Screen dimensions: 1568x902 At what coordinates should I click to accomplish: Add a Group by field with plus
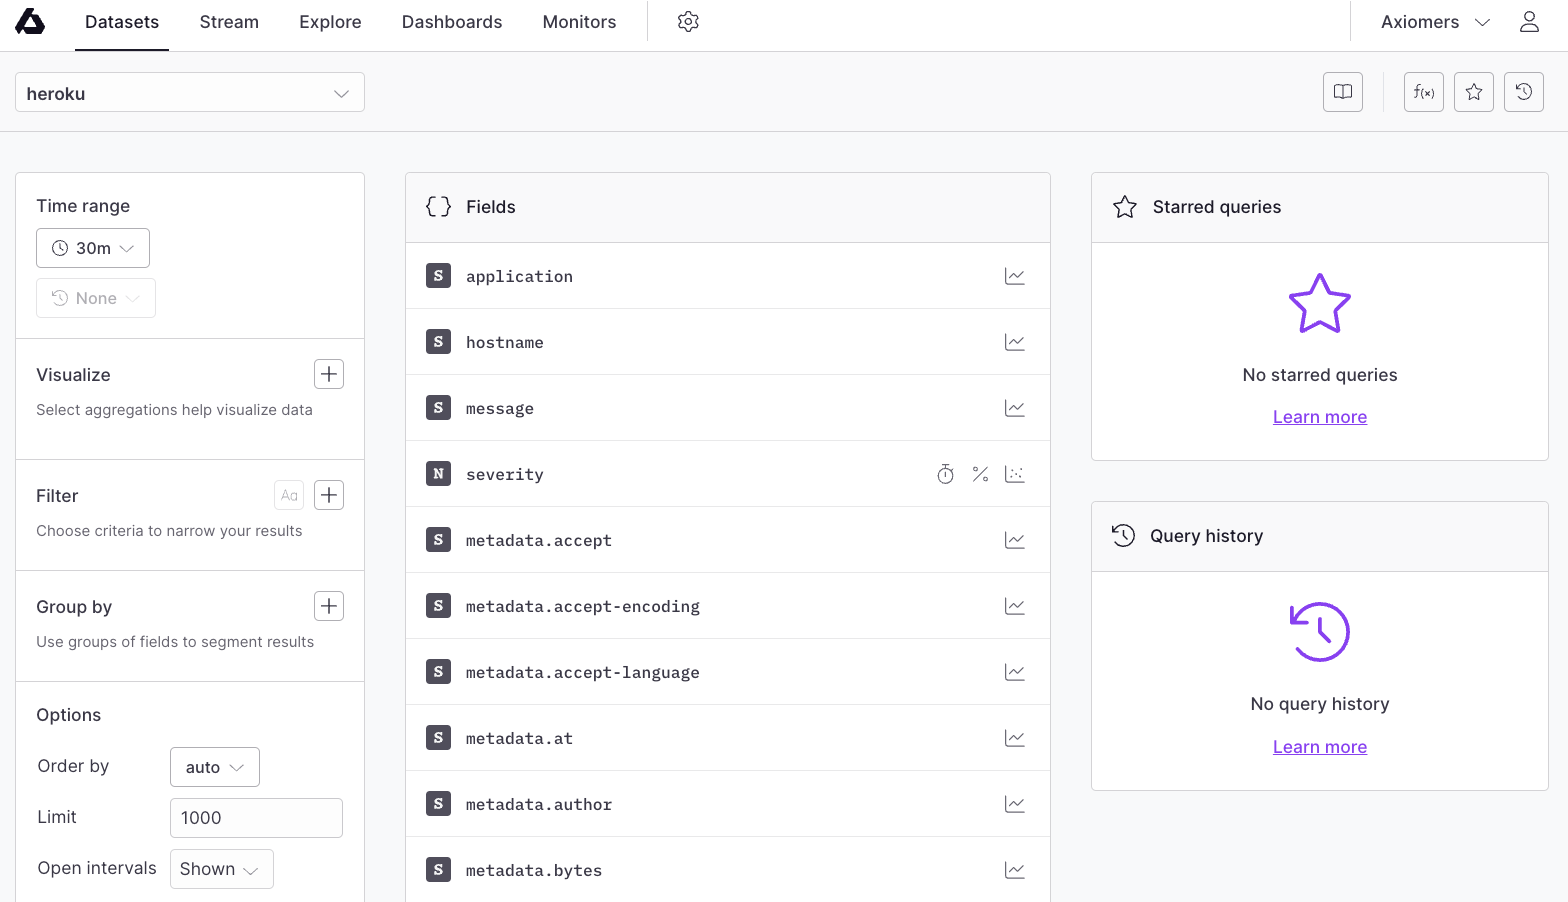coord(329,606)
